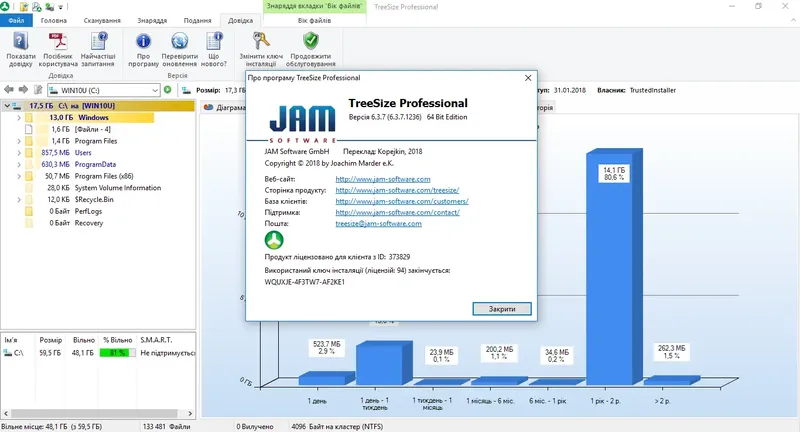This screenshot has width=800, height=432.
Task: Click the horizontal scrollbar in drive list
Action: click(x=94, y=414)
